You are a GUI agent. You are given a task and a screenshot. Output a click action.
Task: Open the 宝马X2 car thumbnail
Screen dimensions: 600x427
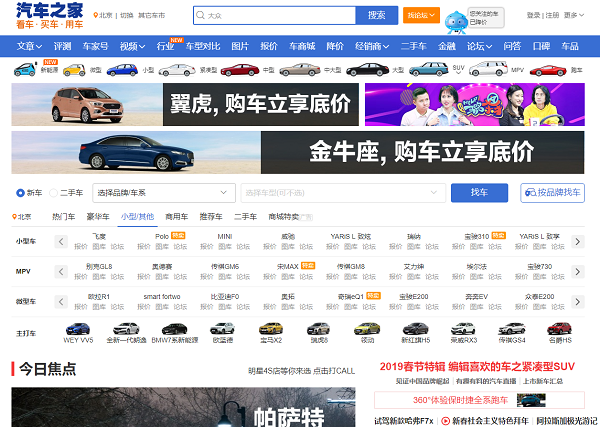271,329
